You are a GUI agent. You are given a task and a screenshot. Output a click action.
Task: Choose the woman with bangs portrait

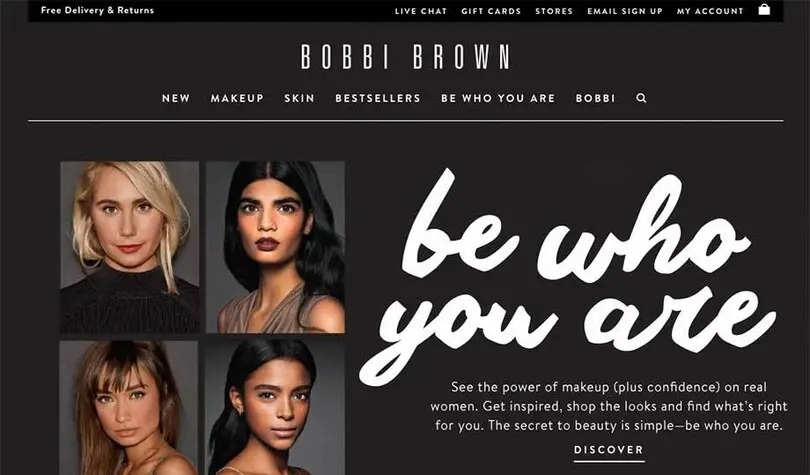[x=129, y=407]
